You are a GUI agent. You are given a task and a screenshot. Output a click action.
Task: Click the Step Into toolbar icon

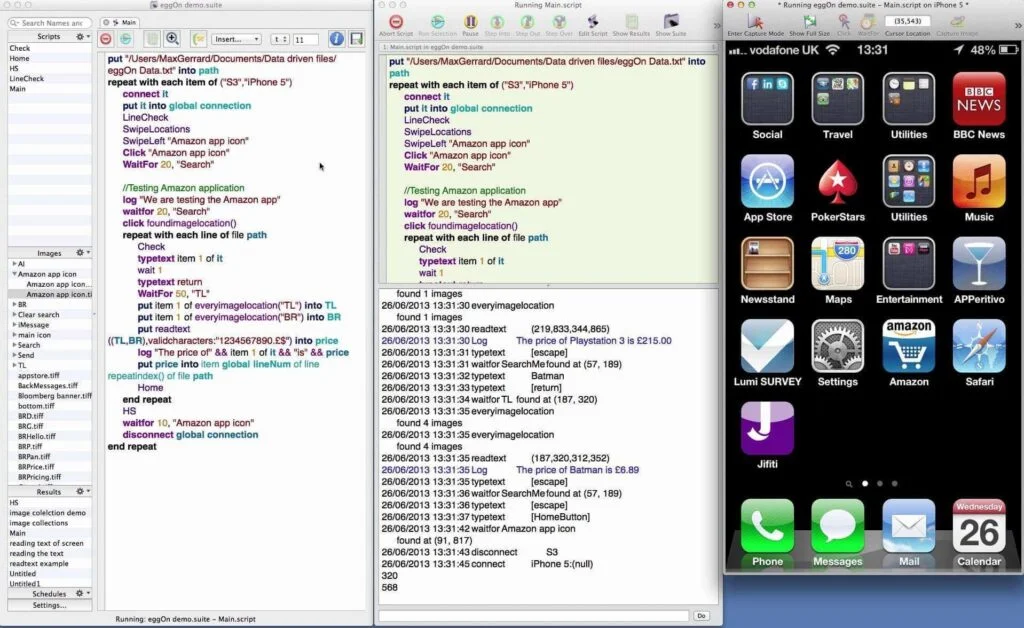coord(497,24)
